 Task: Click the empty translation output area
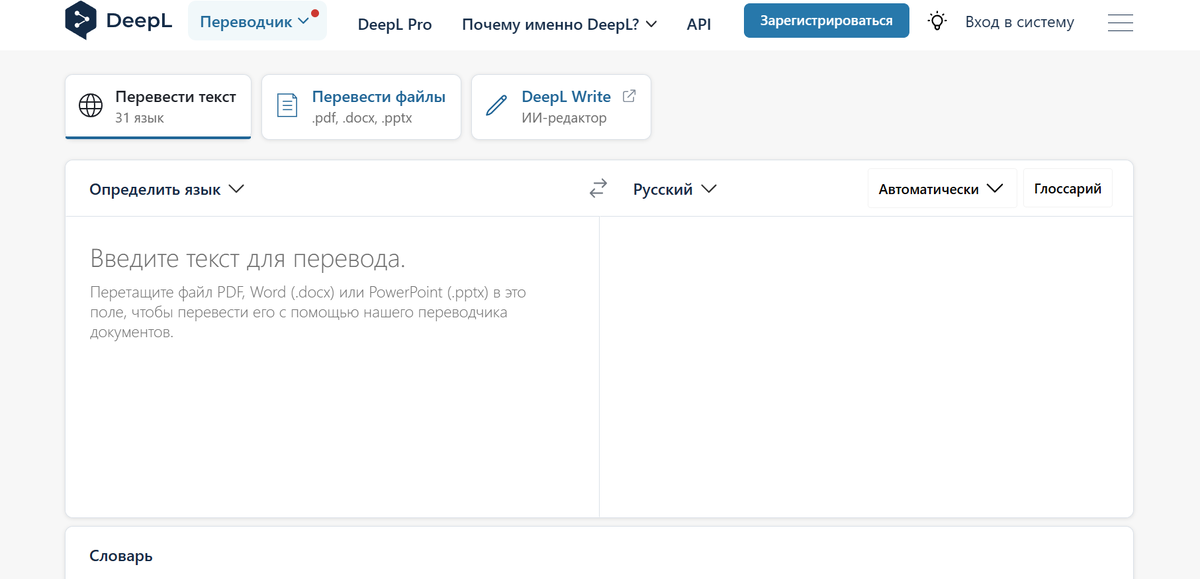(866, 367)
